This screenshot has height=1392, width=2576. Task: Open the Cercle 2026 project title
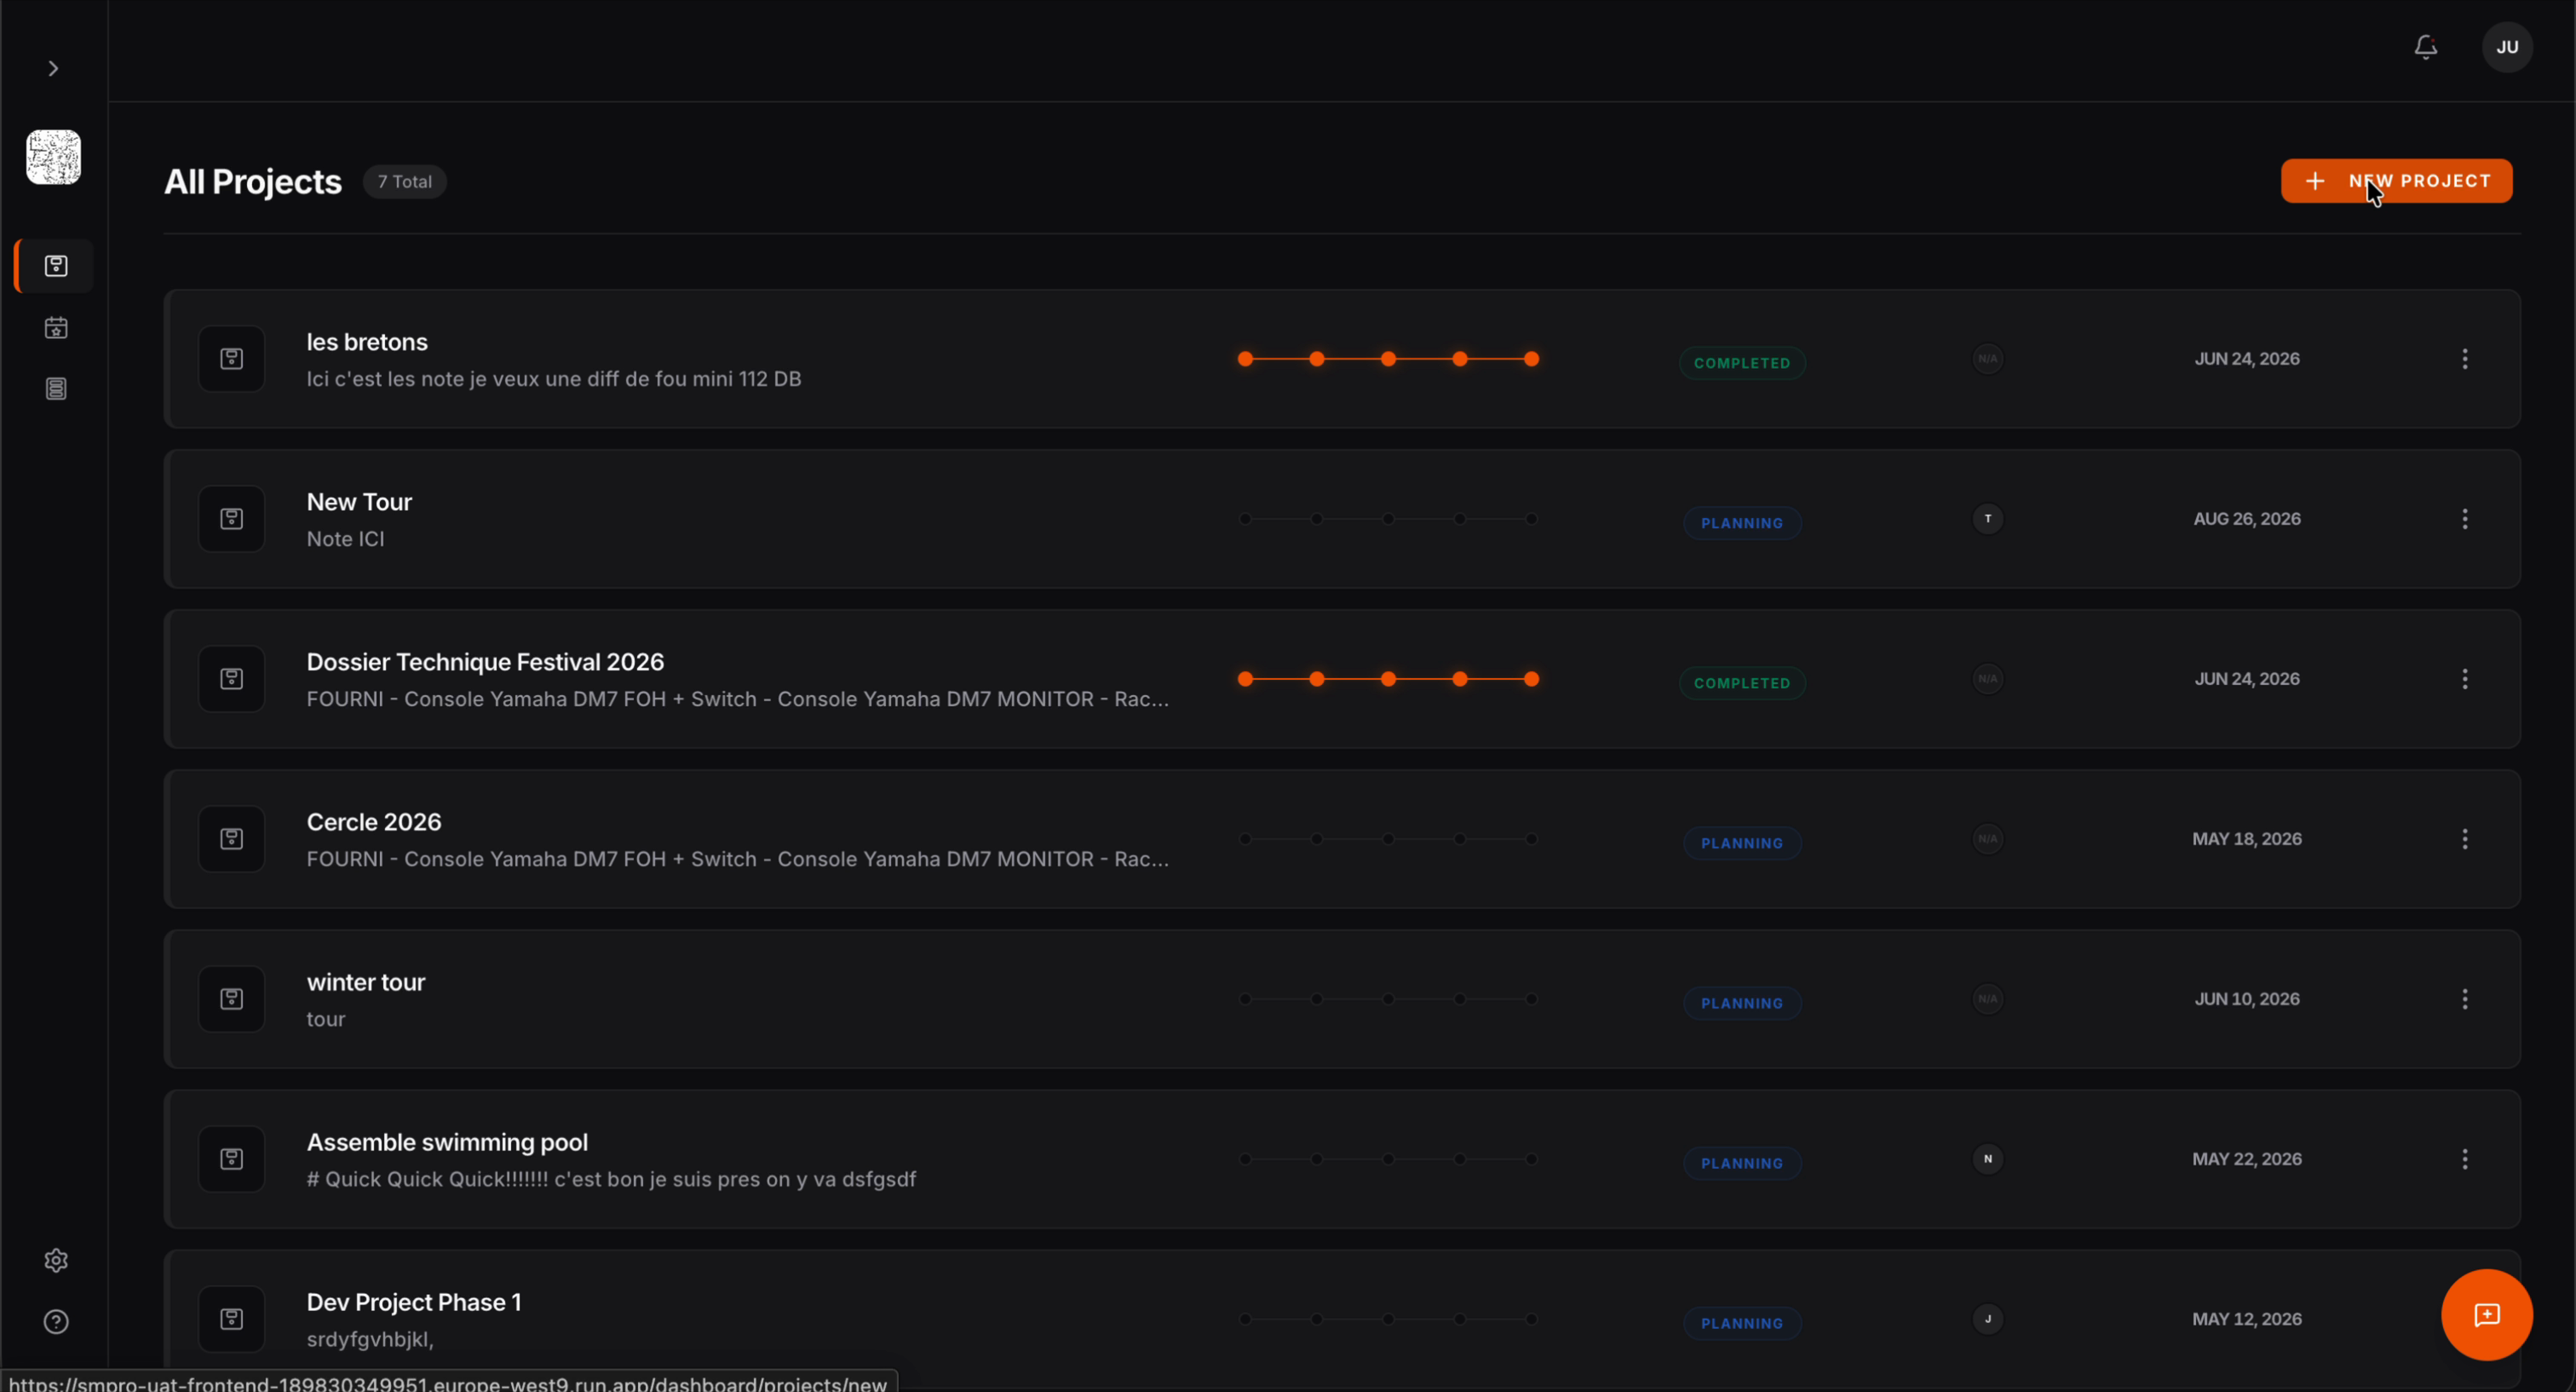click(x=374, y=822)
